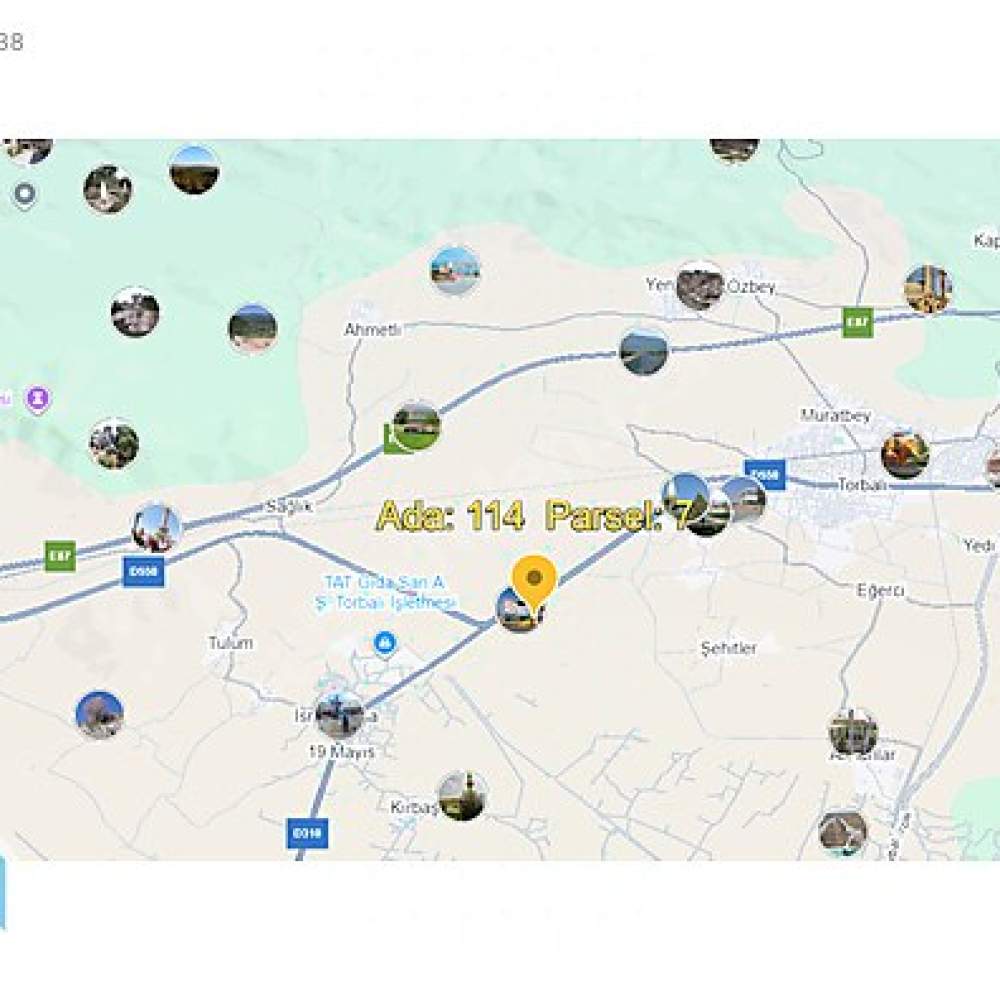The height and width of the screenshot is (1000, 1000).
Task: Click the TAT Gıda San A.Ş. Torbalı İşletmesi label
Action: pos(386,592)
